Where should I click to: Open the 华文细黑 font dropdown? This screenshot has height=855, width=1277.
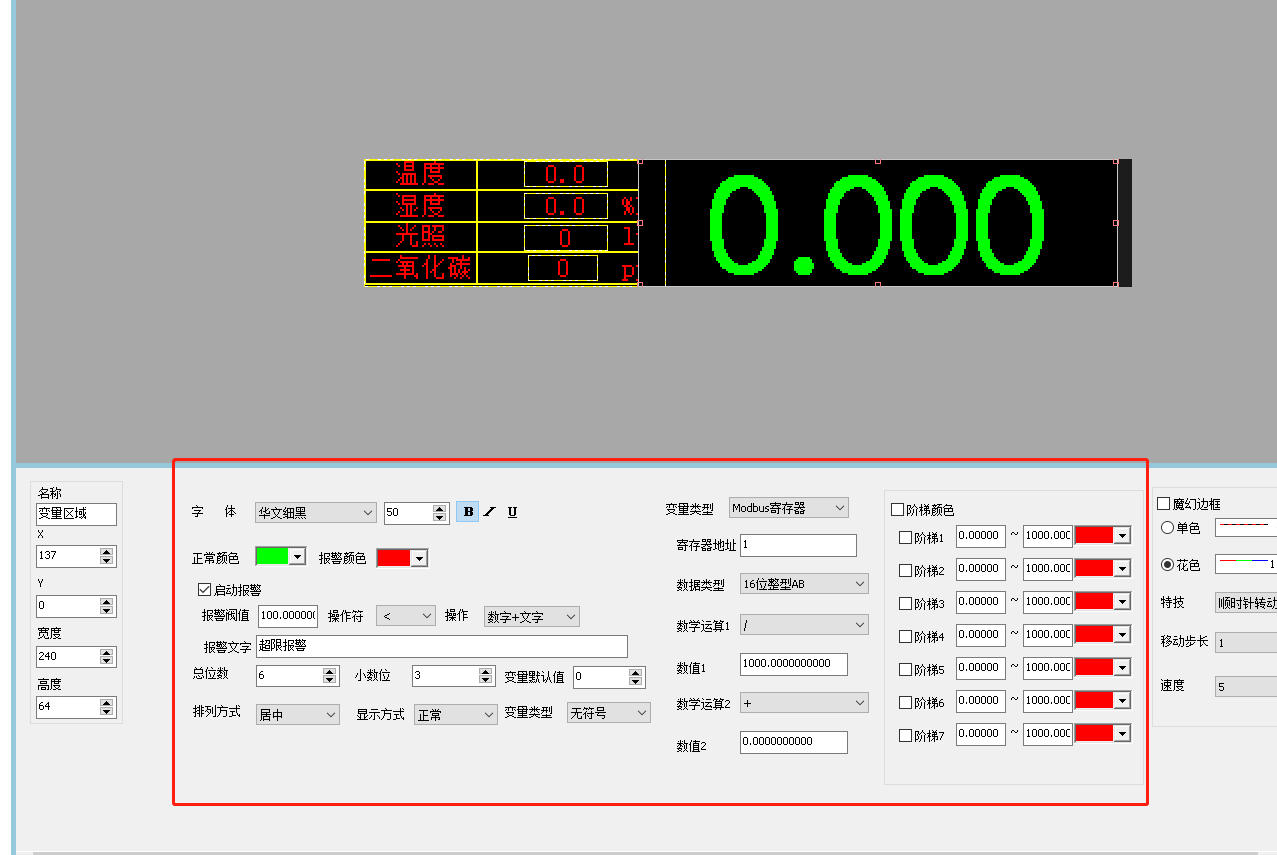coord(315,512)
